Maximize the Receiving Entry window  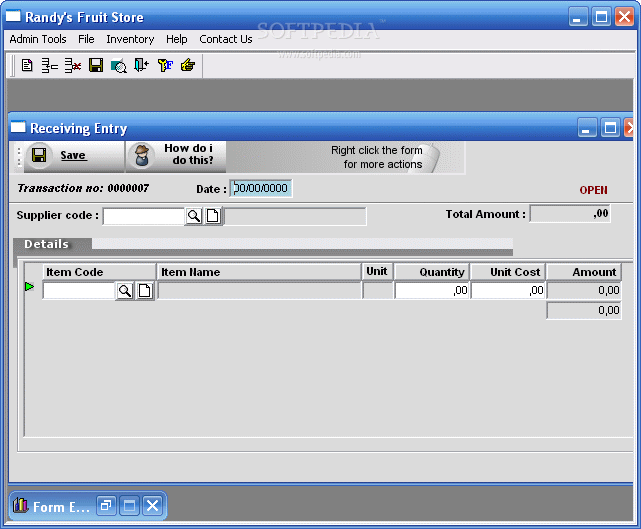click(x=610, y=128)
